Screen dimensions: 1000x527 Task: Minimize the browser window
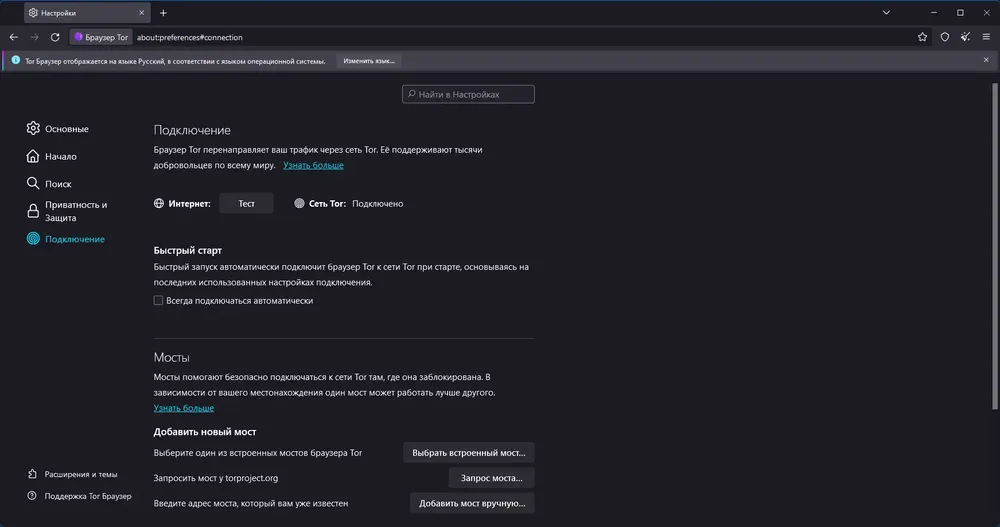point(934,13)
